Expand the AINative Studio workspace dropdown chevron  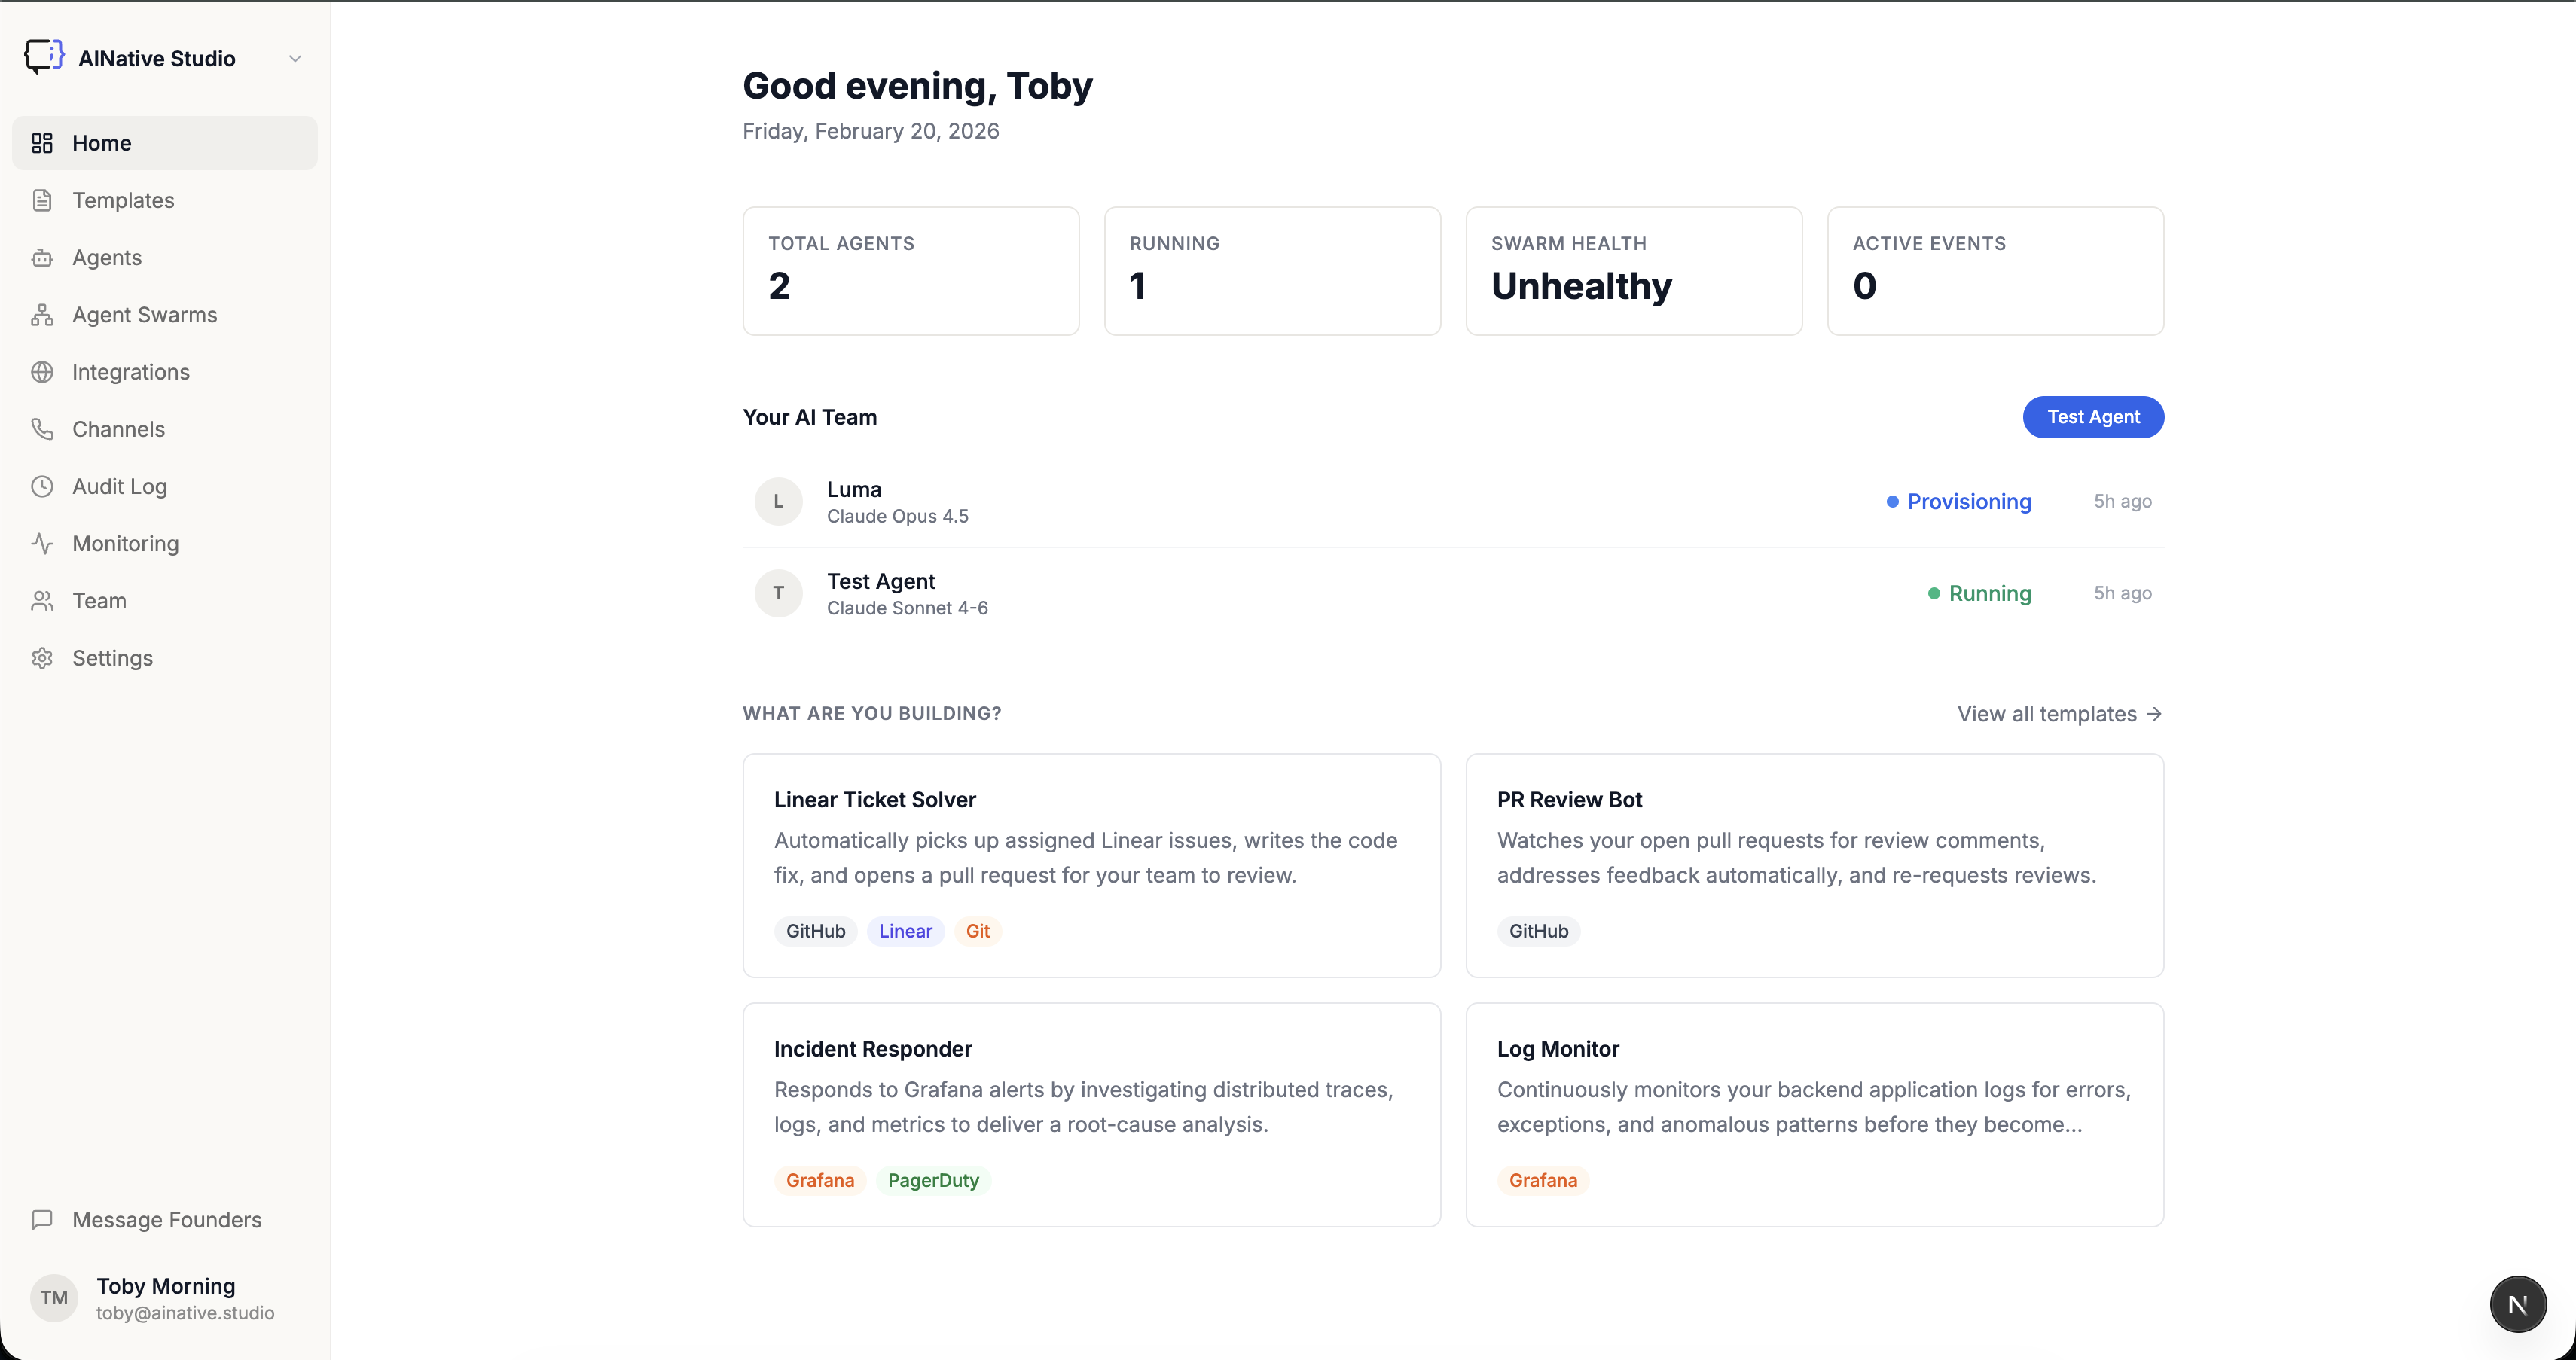(x=295, y=58)
